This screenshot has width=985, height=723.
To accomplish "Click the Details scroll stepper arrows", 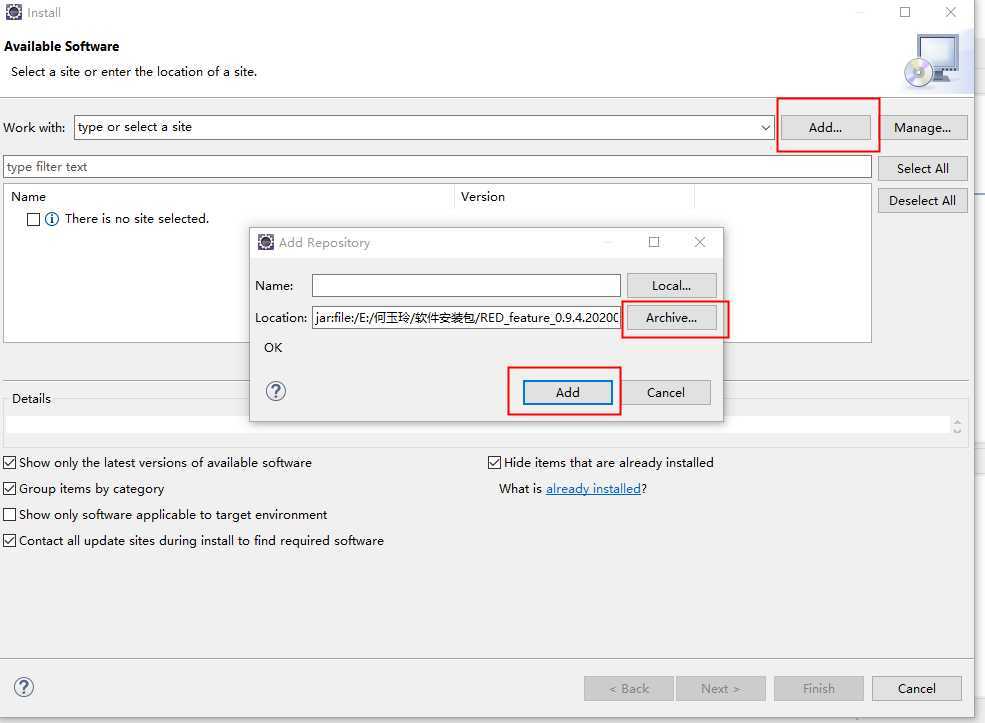I will 957,427.
